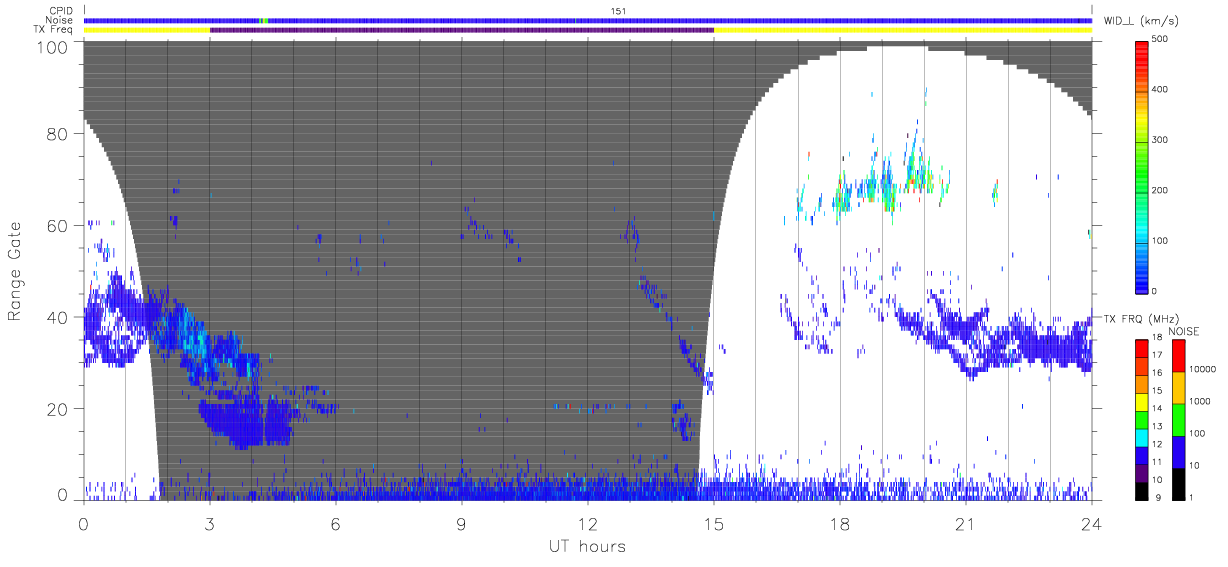Image resolution: width=1228 pixels, height=567 pixels.
Task: Click the 300 tick on width color bar
Action: click(x=1160, y=140)
